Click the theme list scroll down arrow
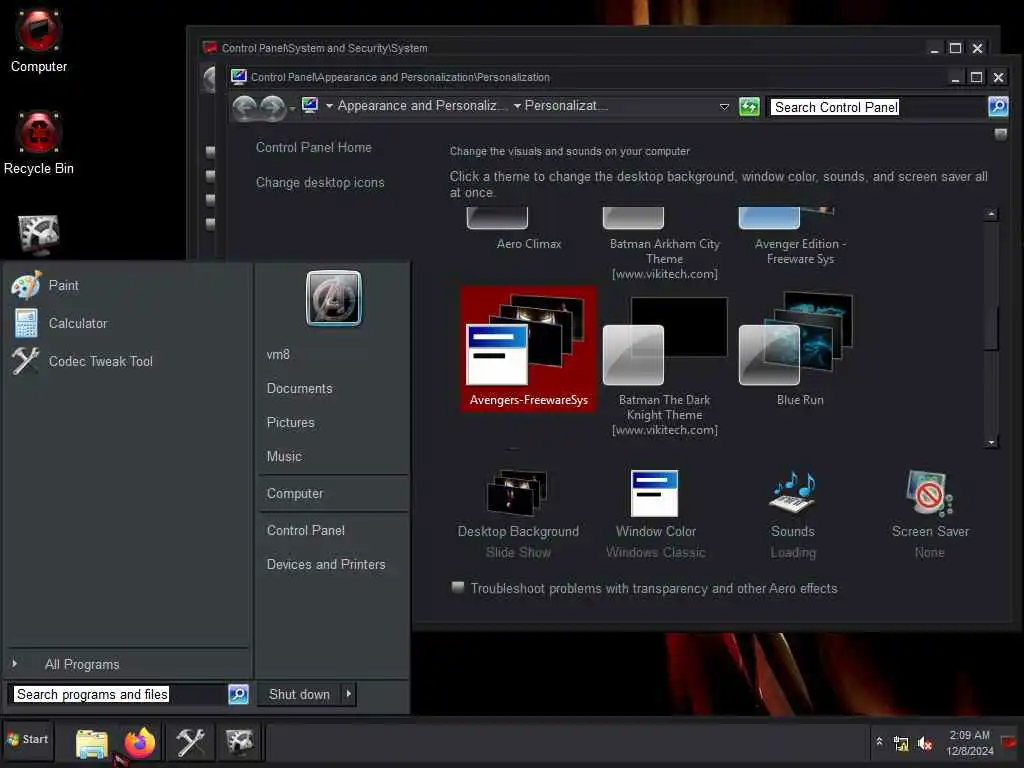 tap(991, 443)
